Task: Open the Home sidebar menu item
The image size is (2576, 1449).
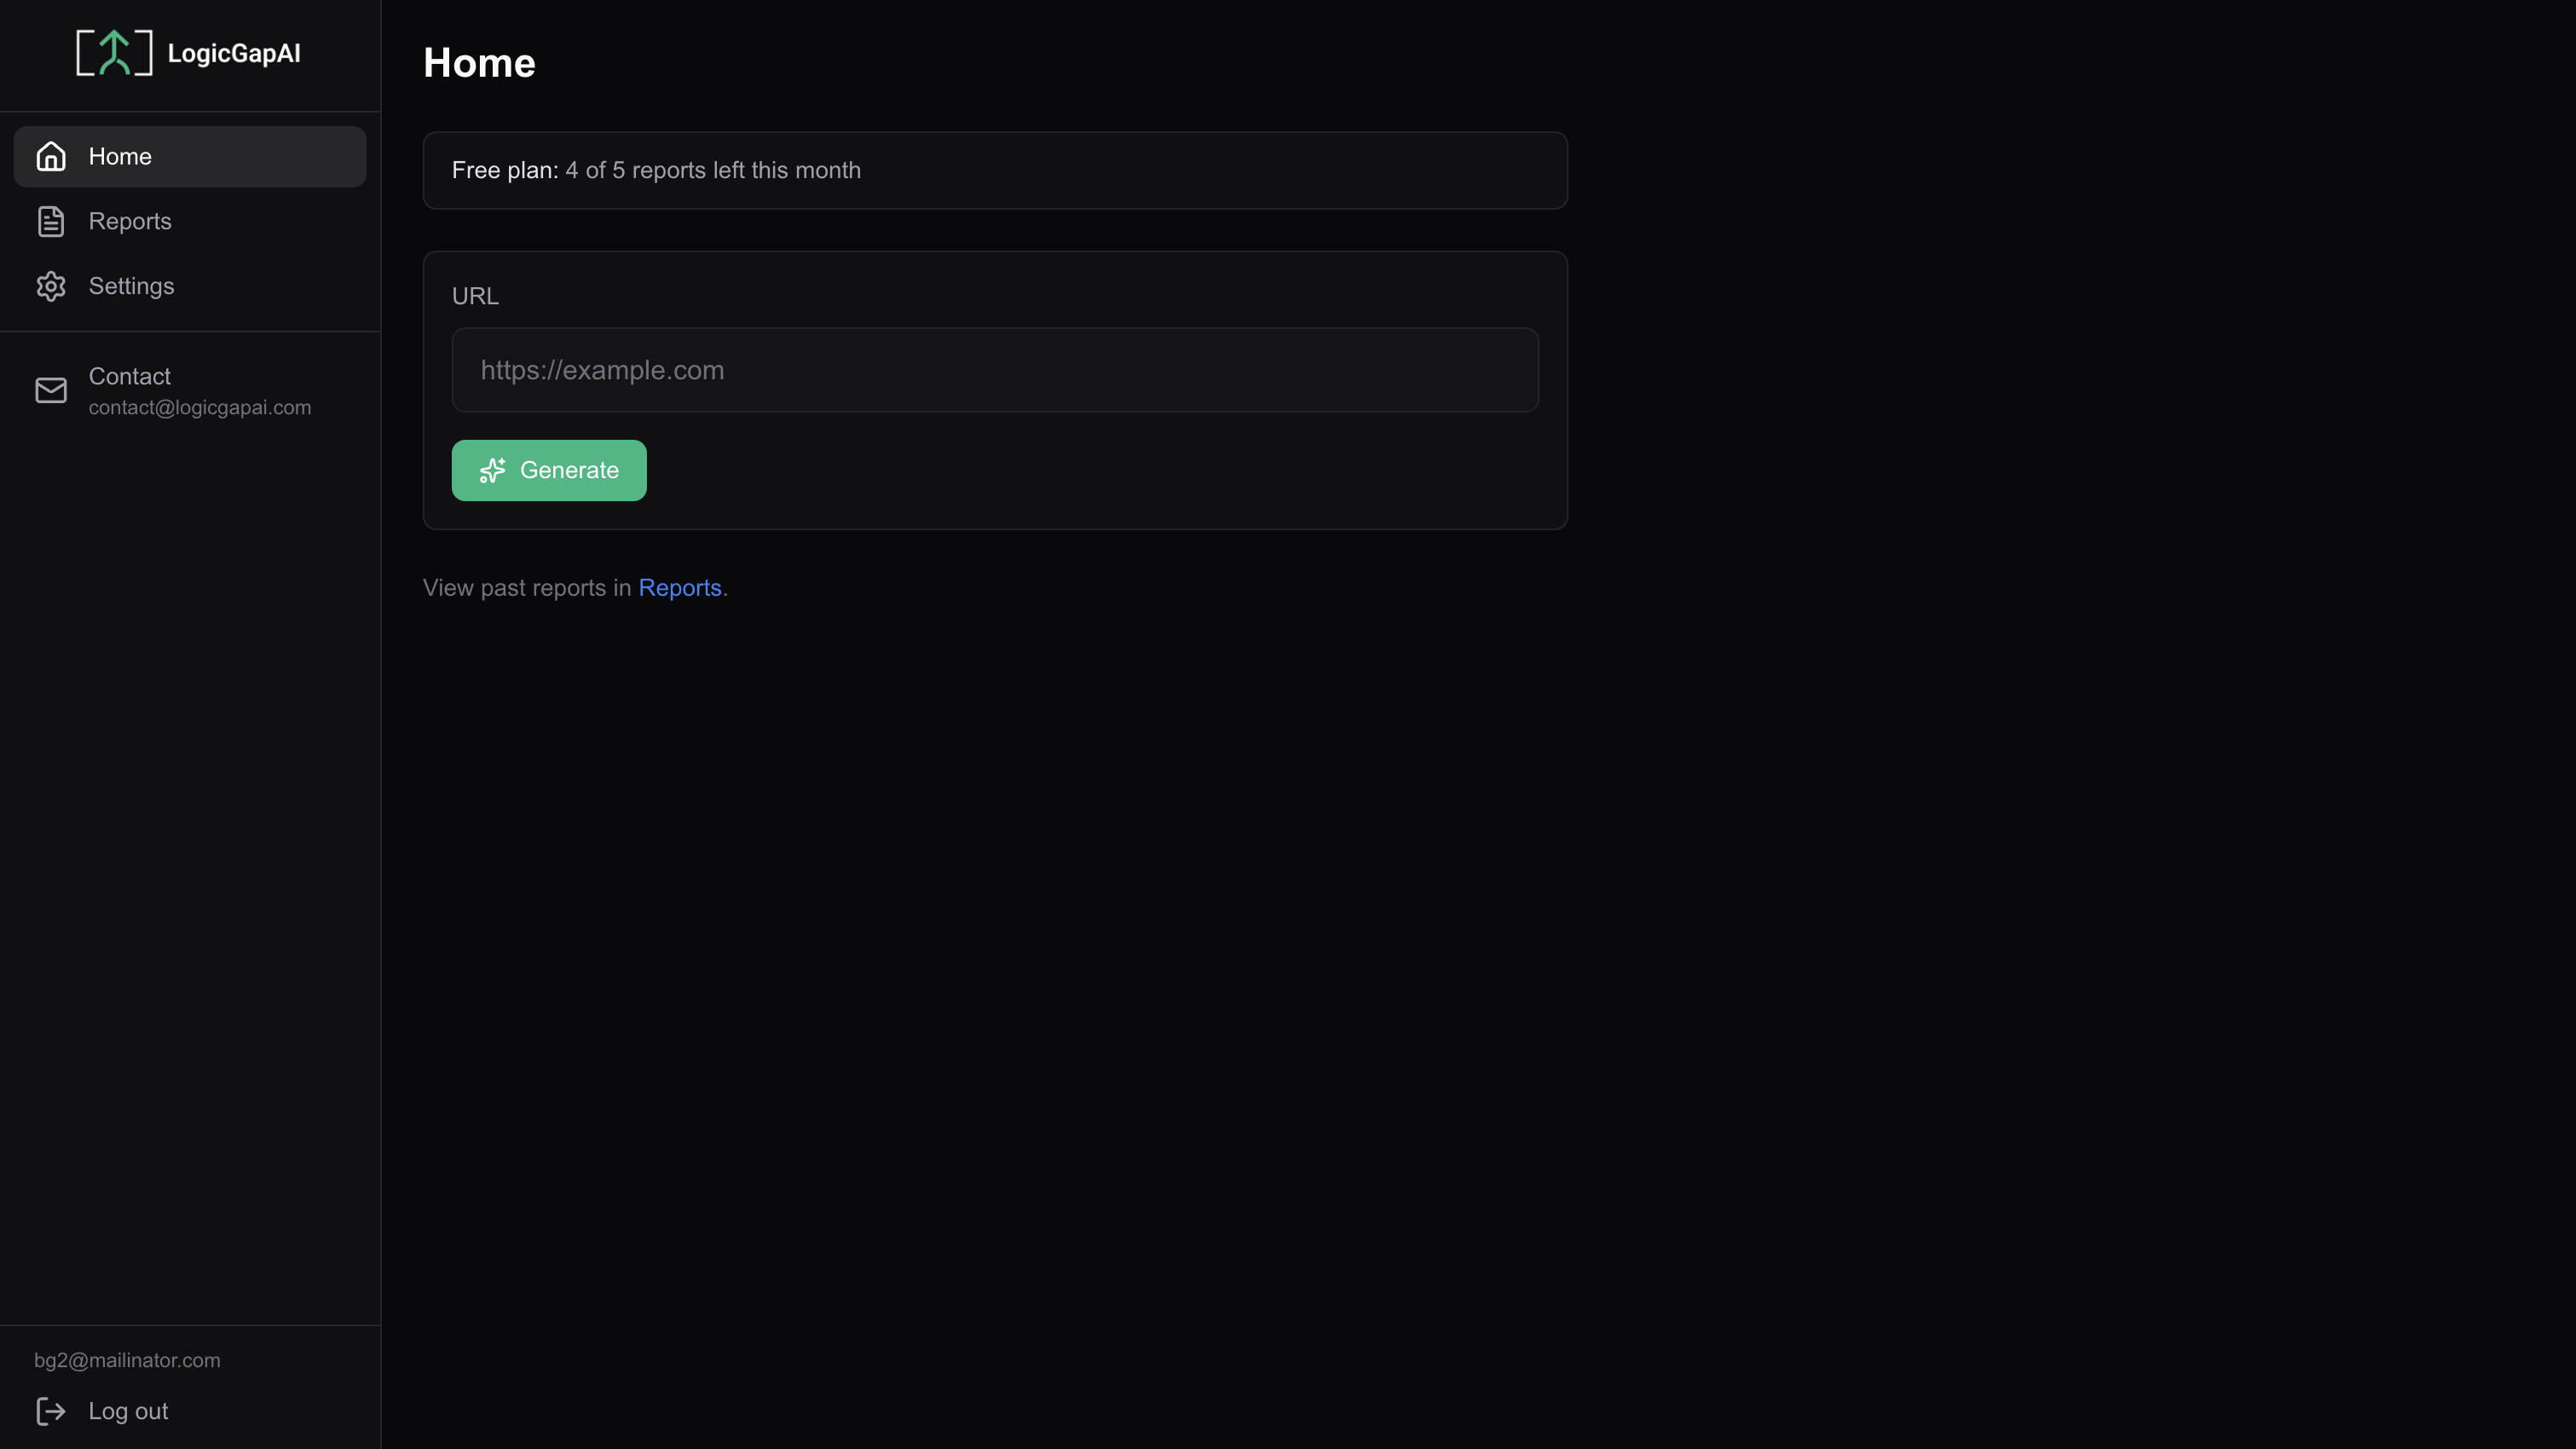Action: pyautogui.click(x=190, y=156)
